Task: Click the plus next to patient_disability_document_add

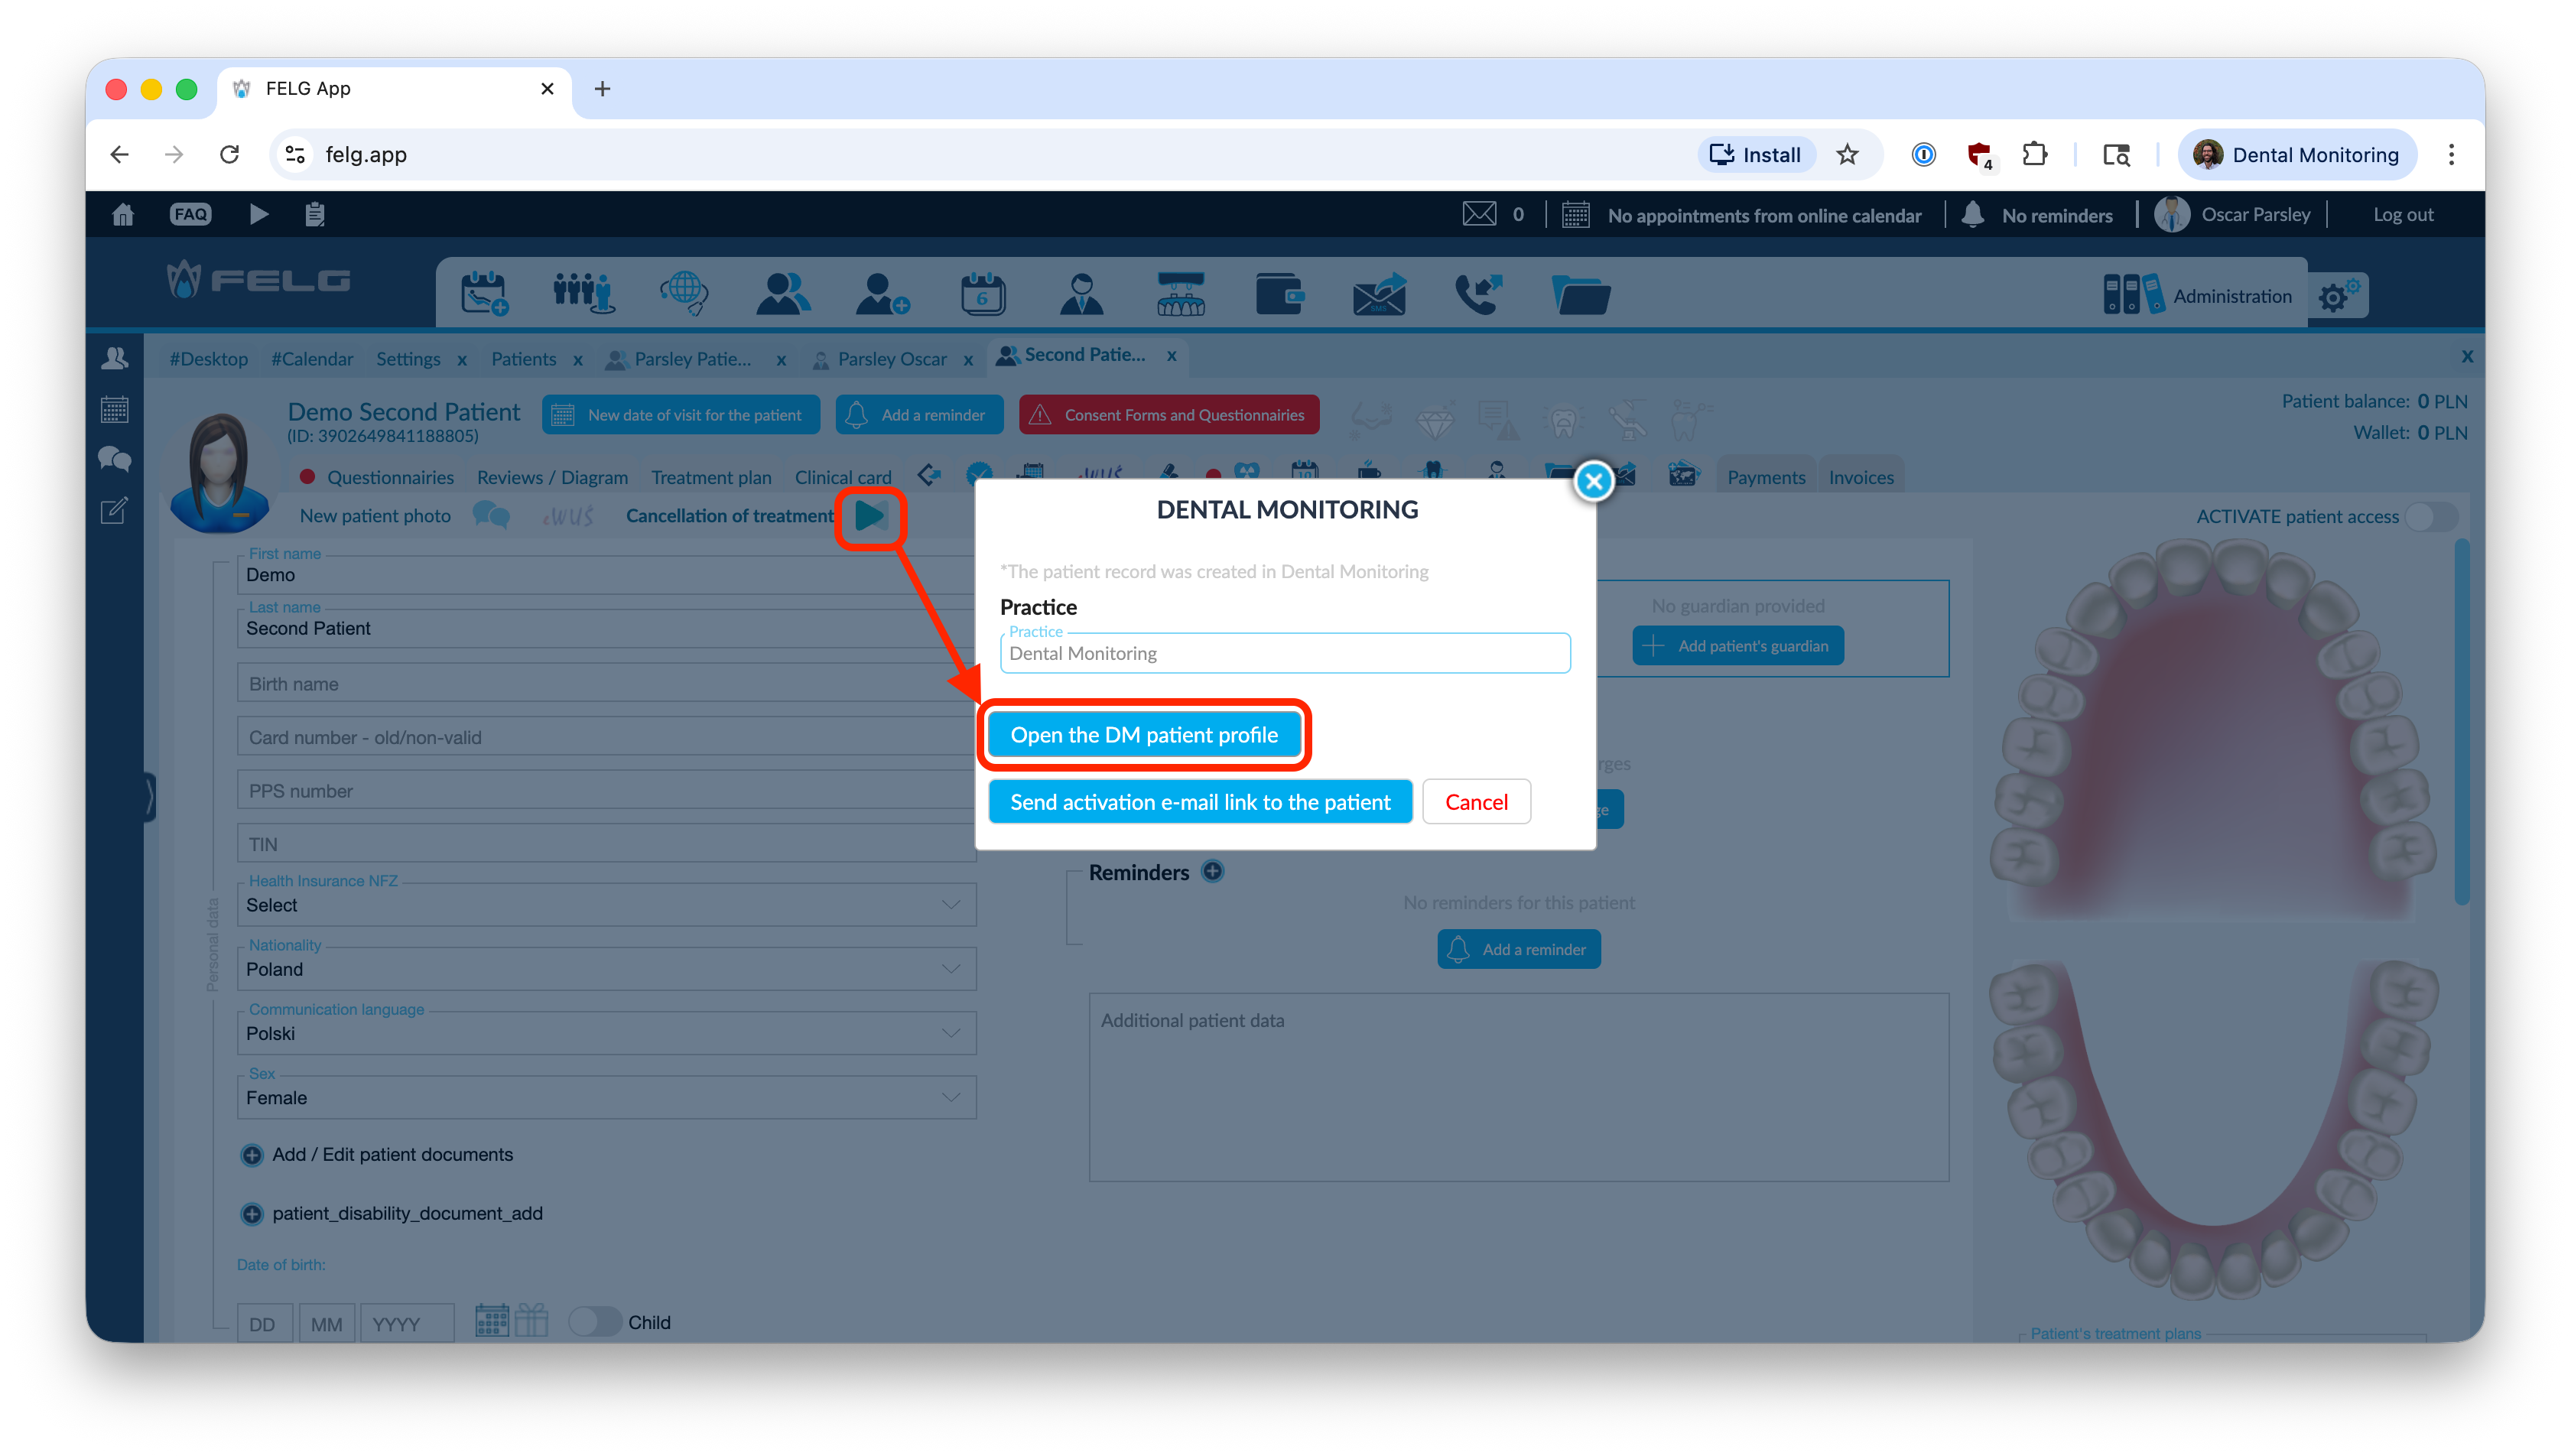Action: coord(251,1214)
